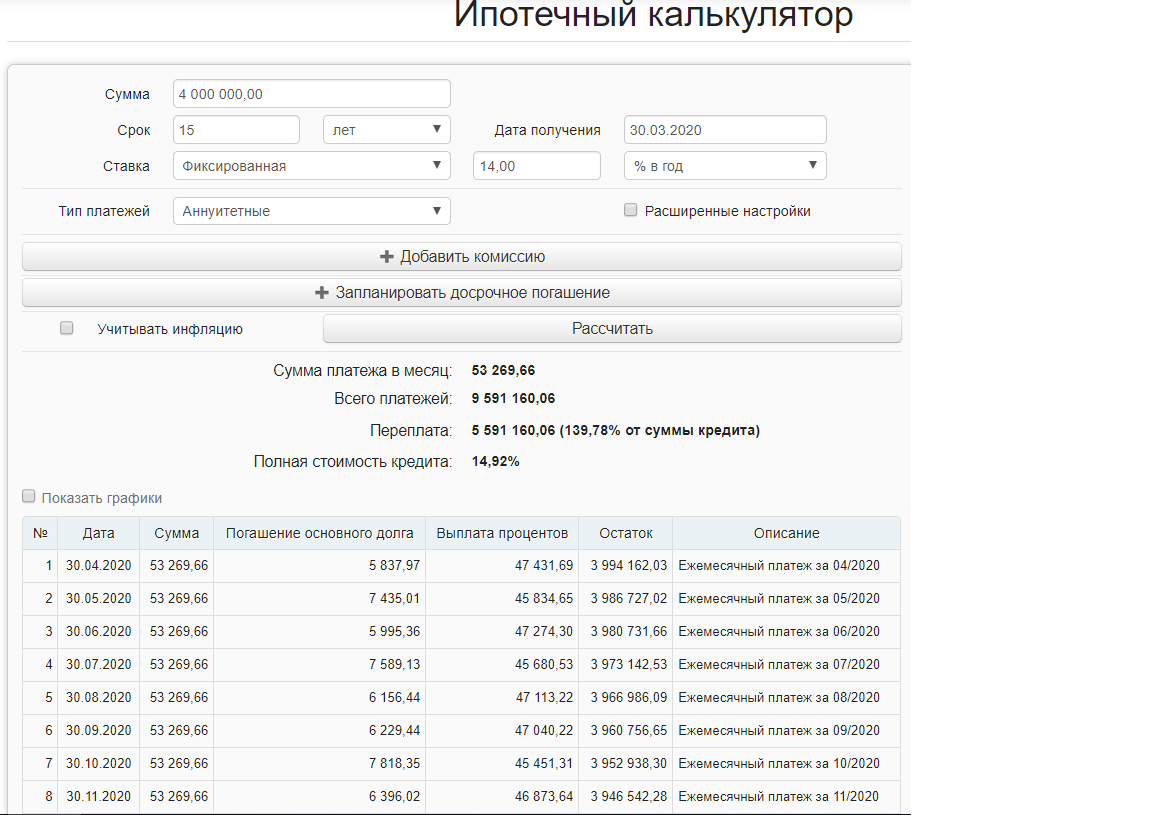This screenshot has width=1152, height=815.
Task: Click the date field showing 30.03.2020
Action: 725,130
